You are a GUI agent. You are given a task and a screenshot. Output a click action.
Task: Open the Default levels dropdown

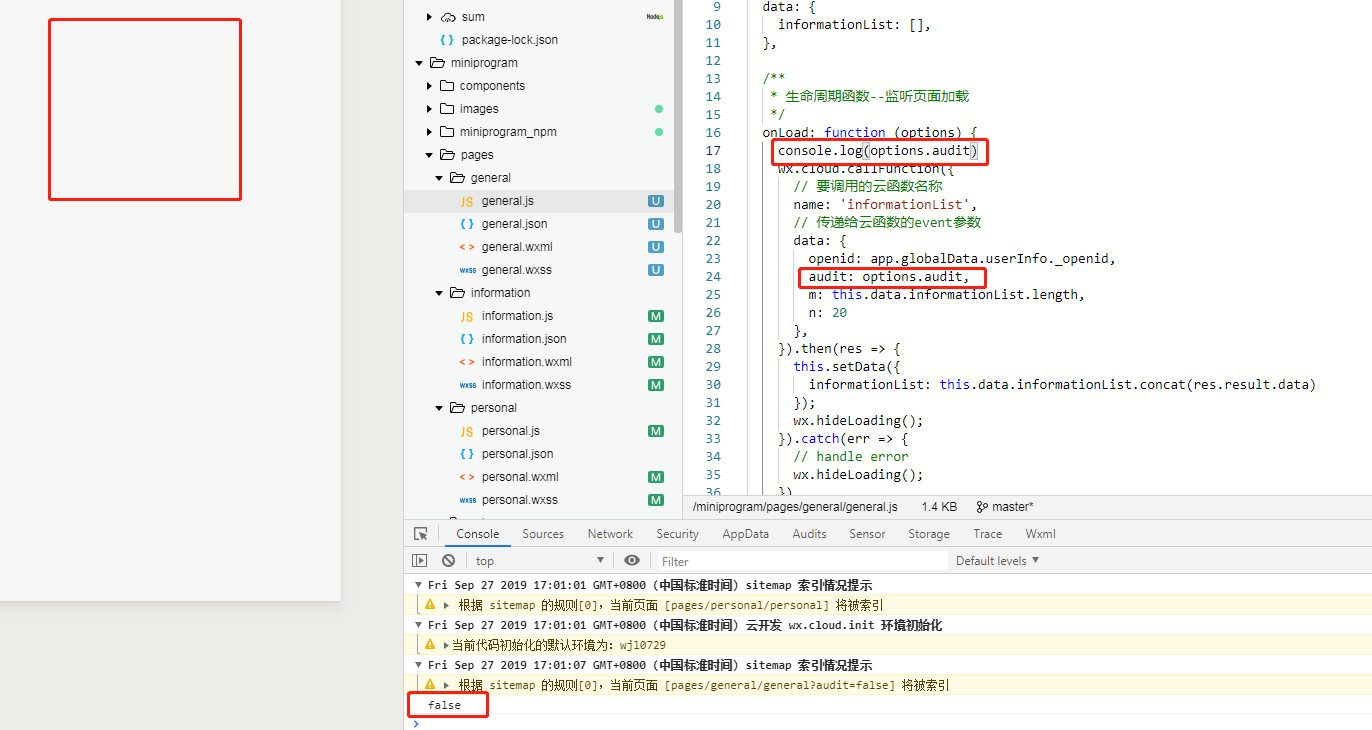coord(997,561)
